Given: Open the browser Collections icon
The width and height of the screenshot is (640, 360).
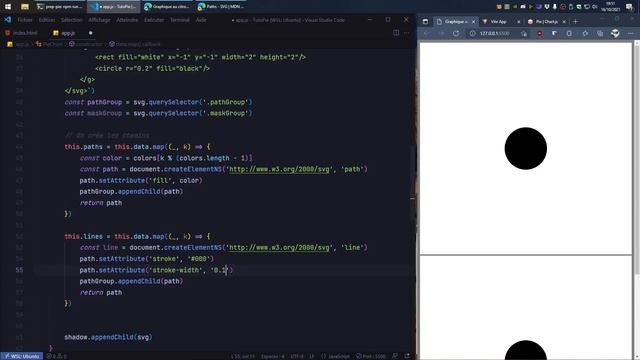Looking at the screenshot, I should [600, 33].
